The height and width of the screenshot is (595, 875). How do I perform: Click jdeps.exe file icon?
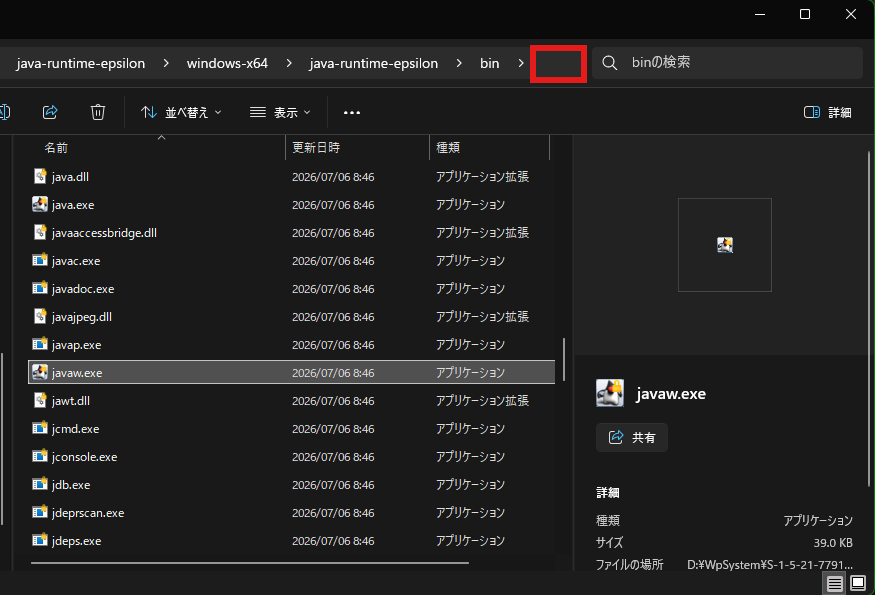tap(40, 540)
